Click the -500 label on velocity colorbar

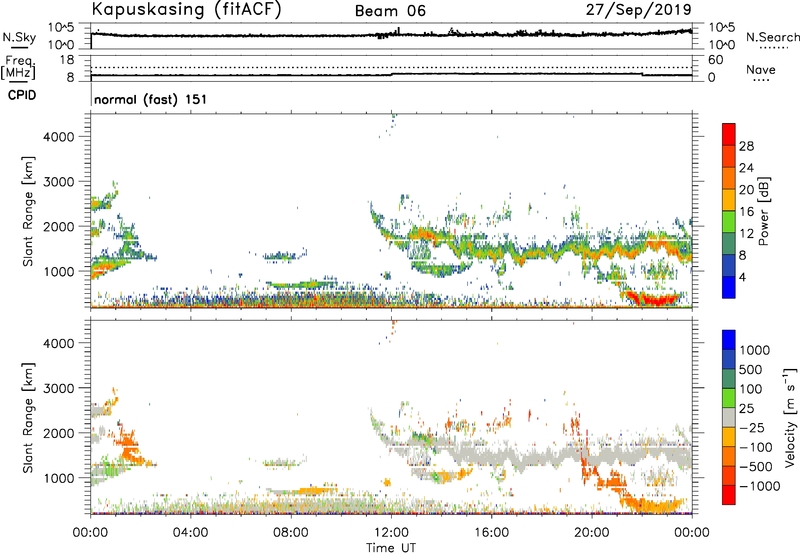(756, 466)
